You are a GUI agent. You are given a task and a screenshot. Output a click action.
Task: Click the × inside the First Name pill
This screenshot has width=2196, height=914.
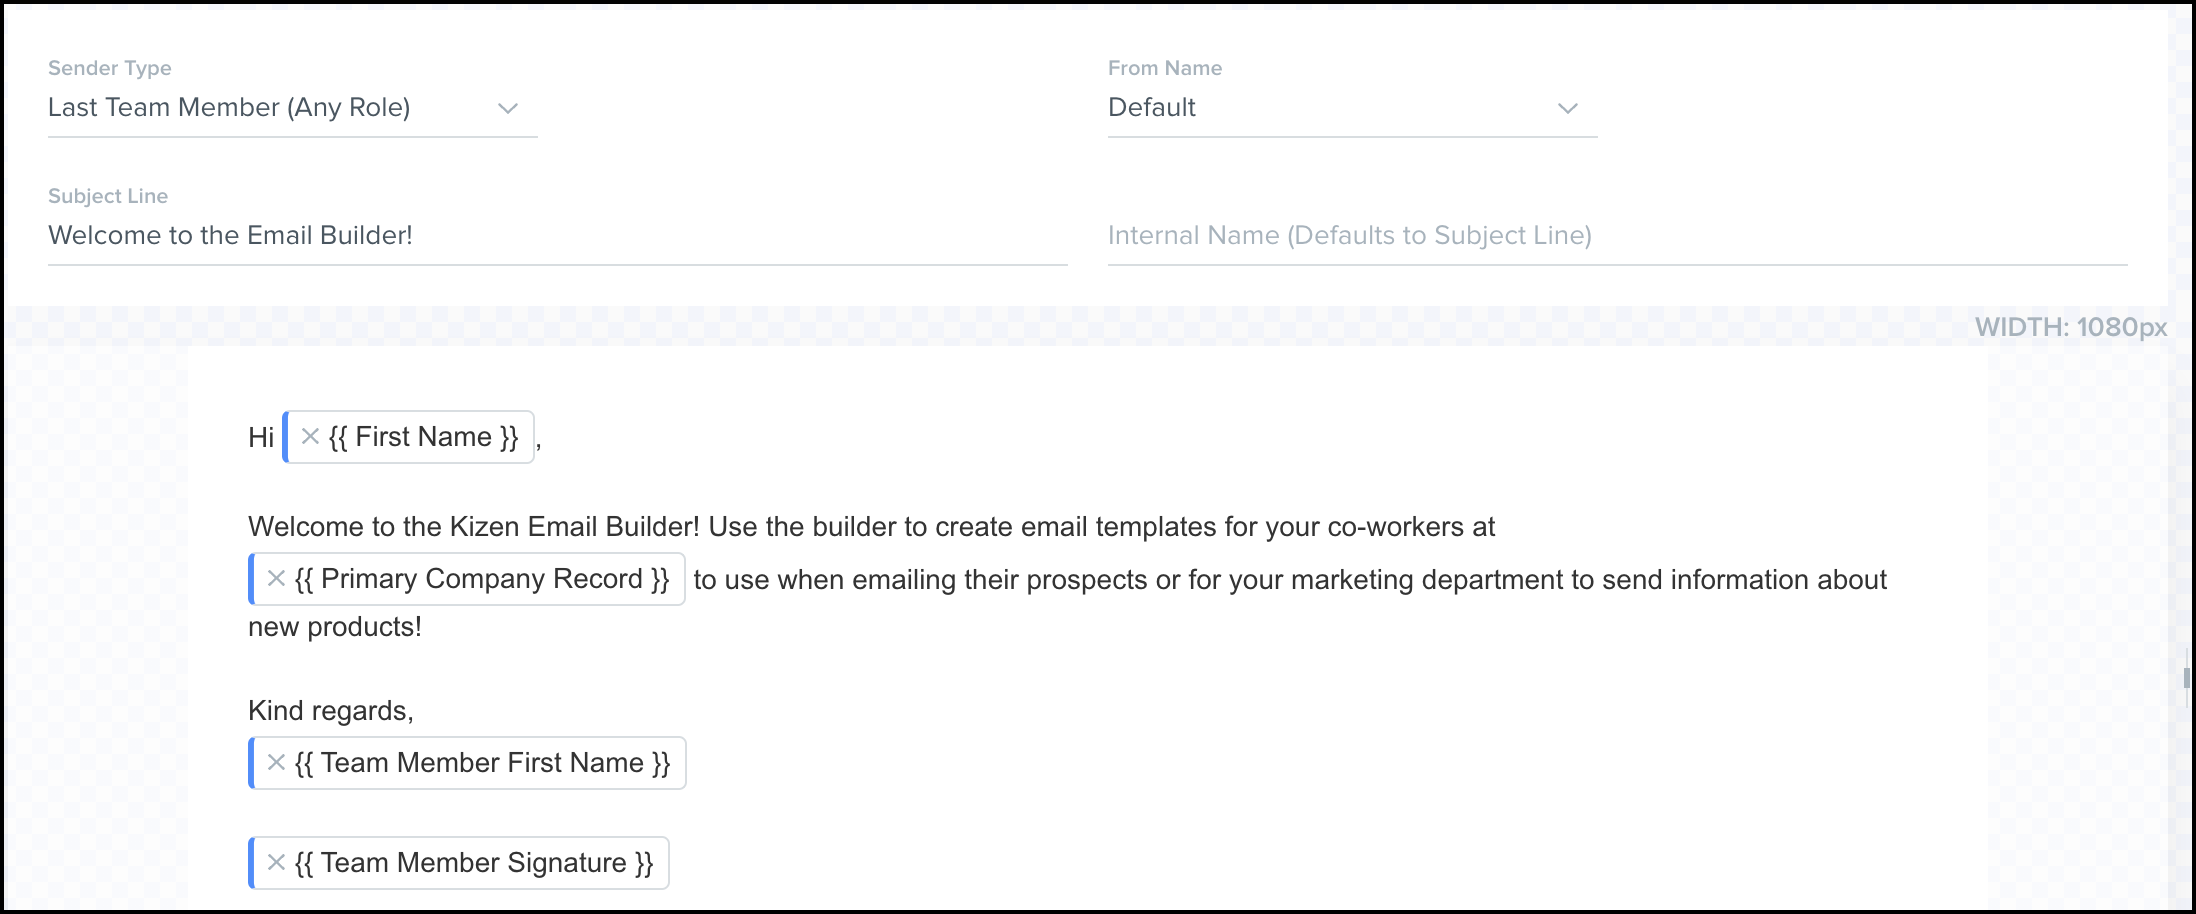click(309, 437)
